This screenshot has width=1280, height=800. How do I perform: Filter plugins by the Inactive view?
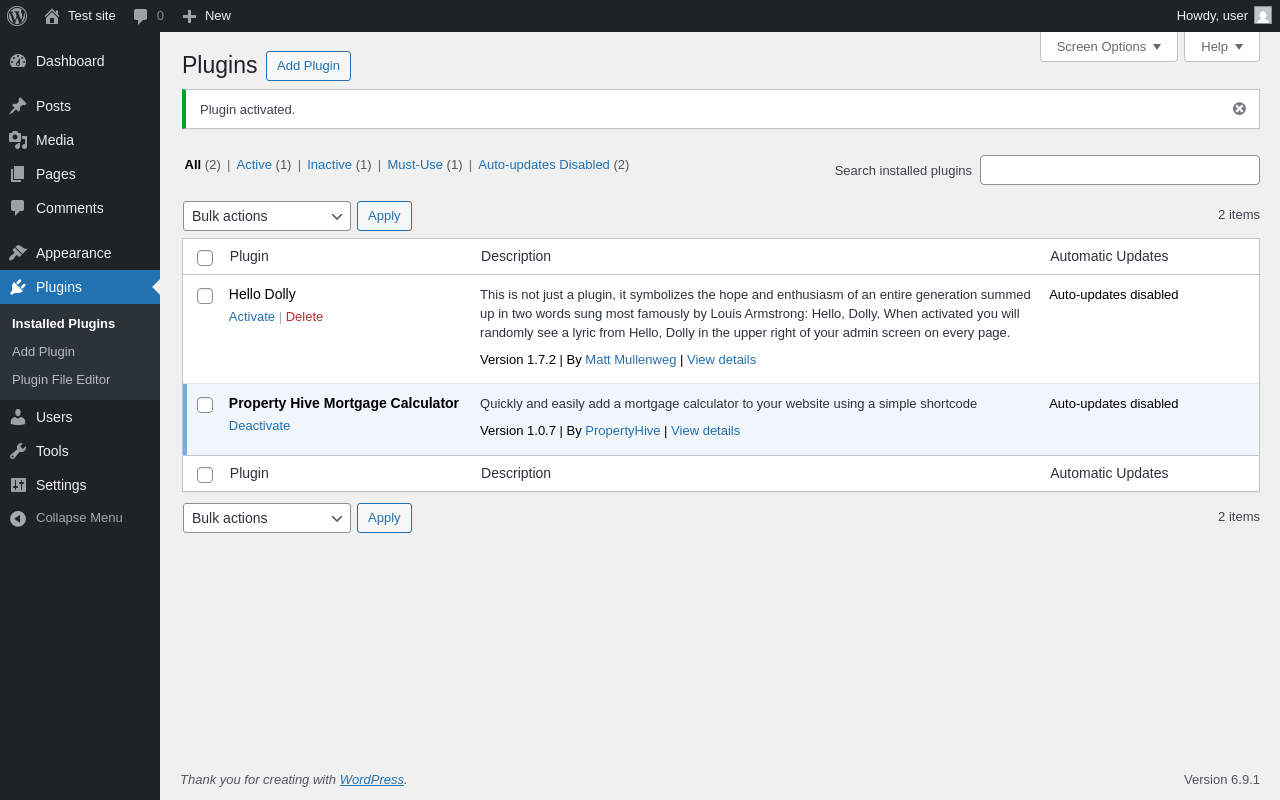[329, 165]
